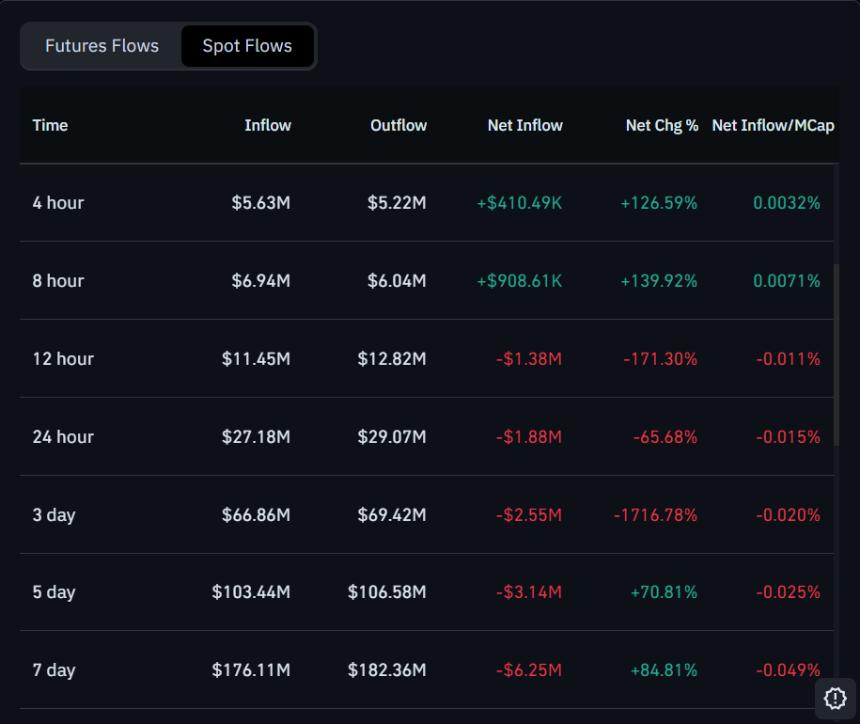The width and height of the screenshot is (860, 724).
Task: Select the 3 day flows row
Action: click(x=430, y=515)
